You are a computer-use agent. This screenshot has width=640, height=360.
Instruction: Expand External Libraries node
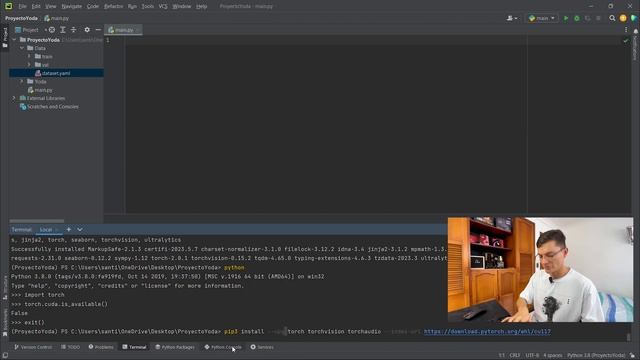[15, 98]
